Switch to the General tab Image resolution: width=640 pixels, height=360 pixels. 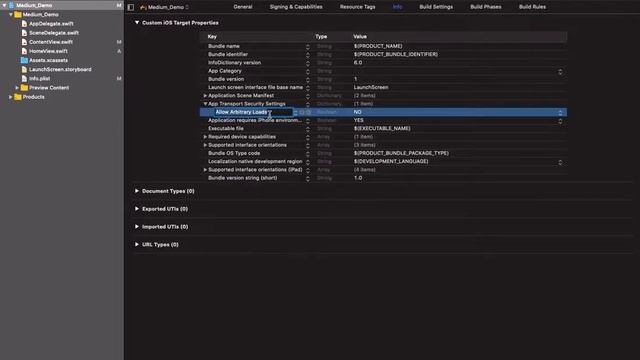243,7
